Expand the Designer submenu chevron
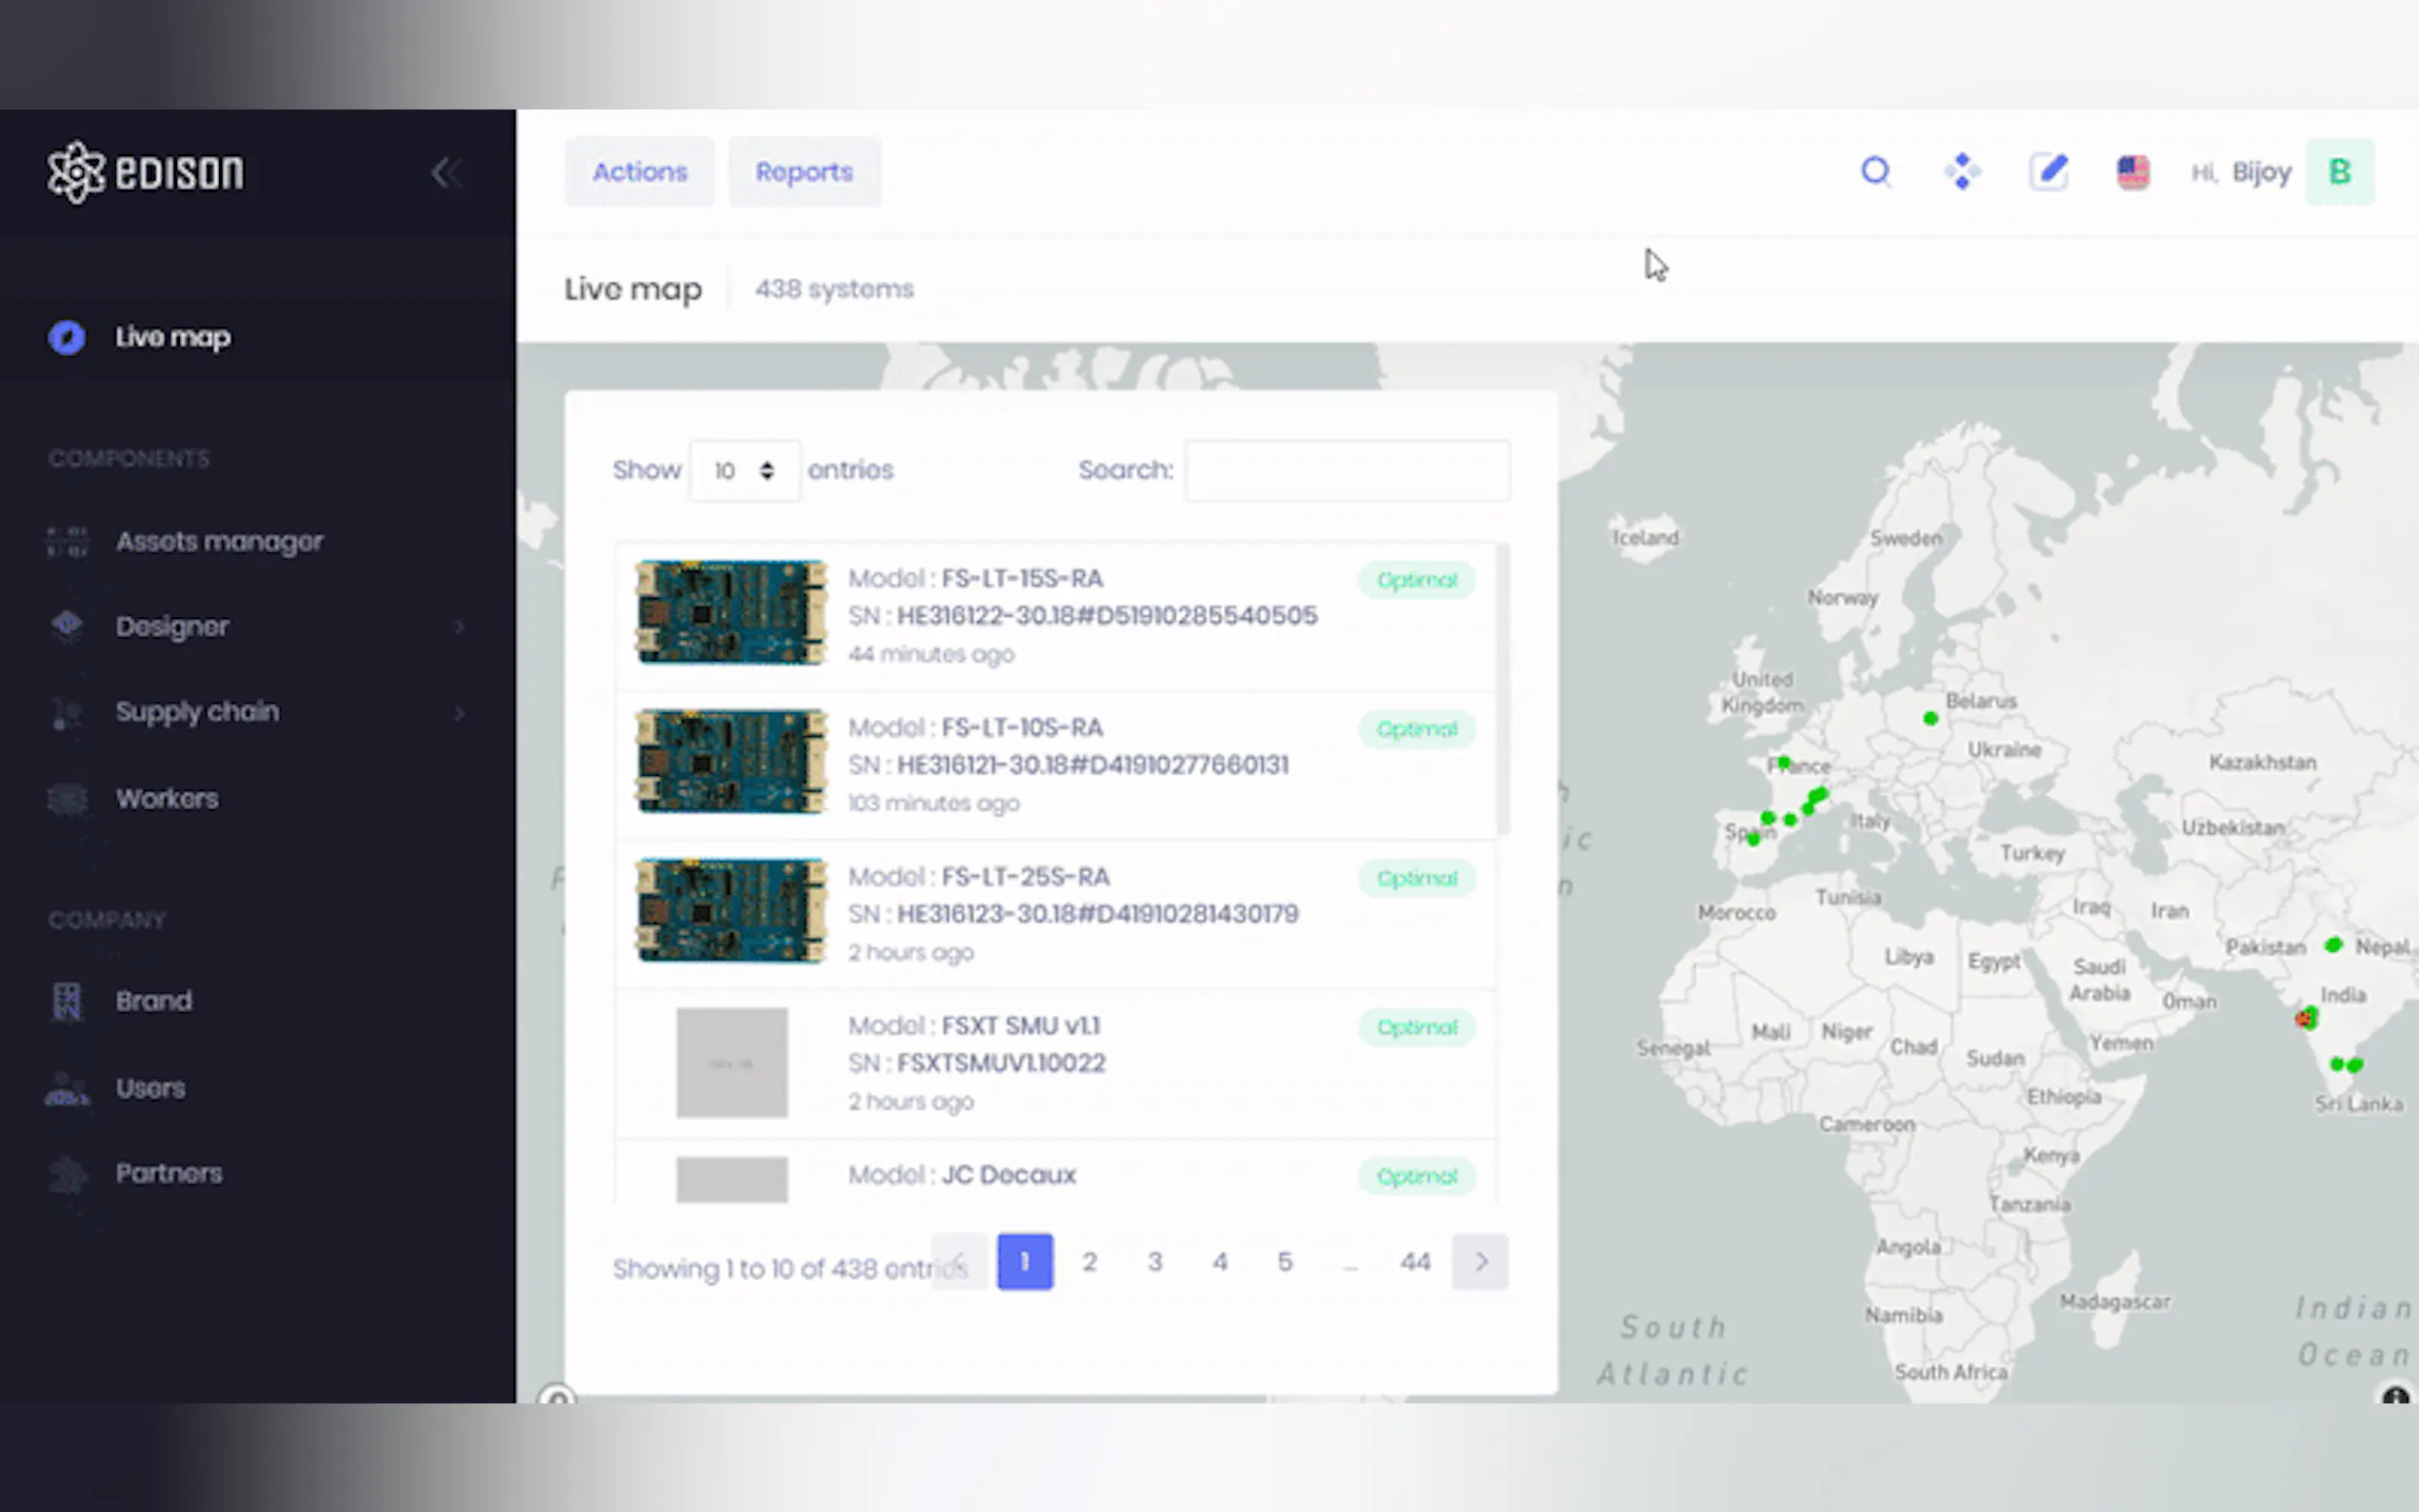The image size is (2419, 1512). pyautogui.click(x=459, y=627)
